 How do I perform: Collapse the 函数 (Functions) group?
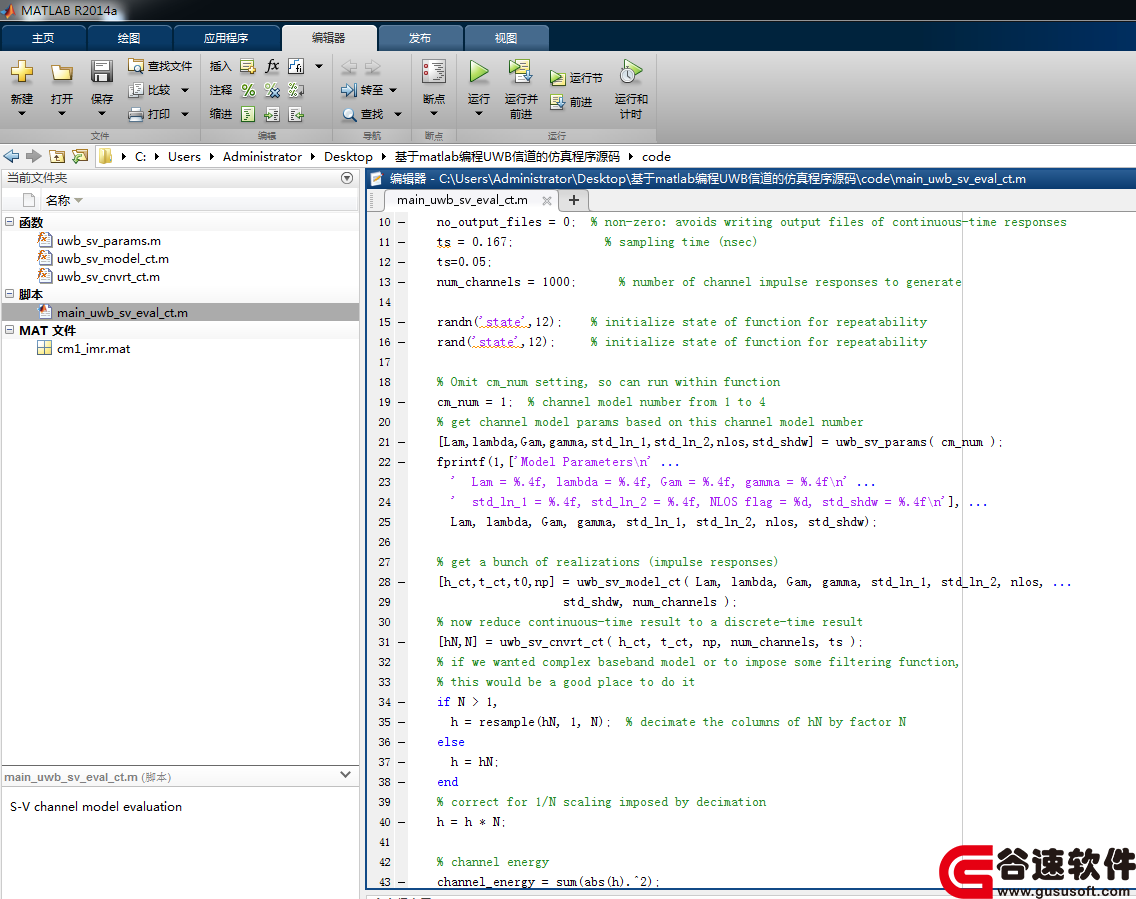9,222
